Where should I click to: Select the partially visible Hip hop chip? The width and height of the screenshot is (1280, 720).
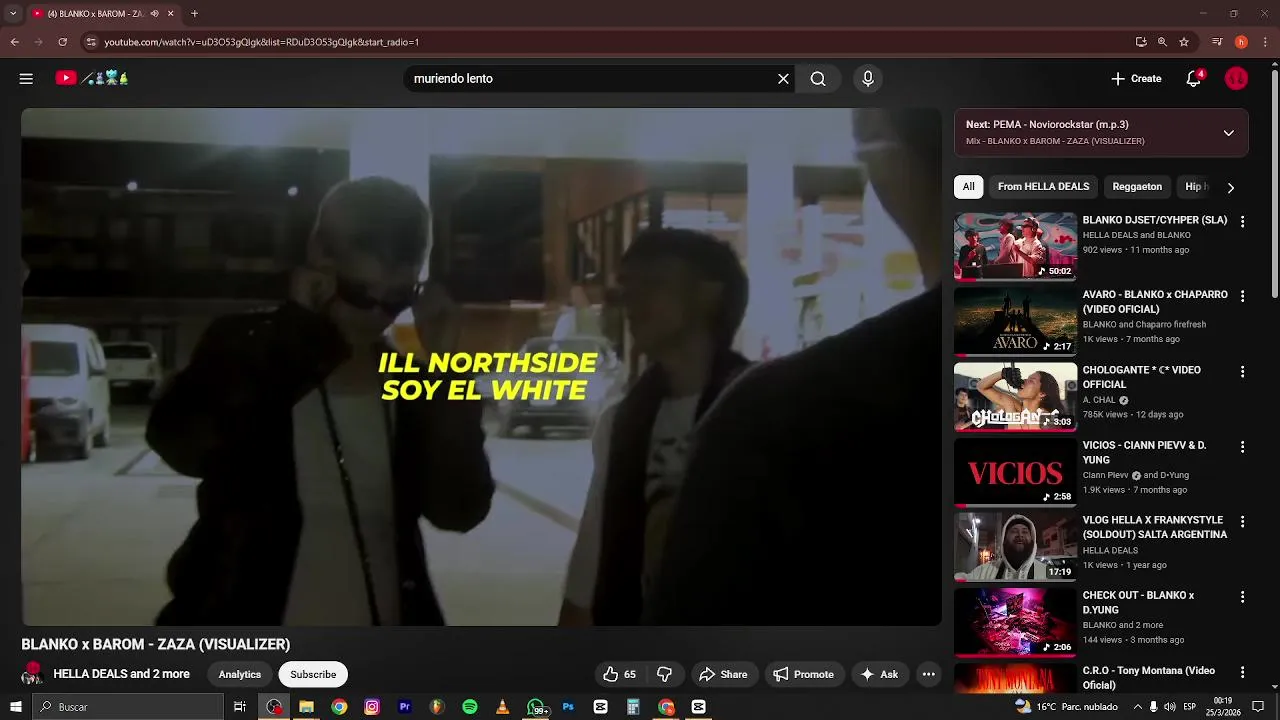tap(1196, 187)
